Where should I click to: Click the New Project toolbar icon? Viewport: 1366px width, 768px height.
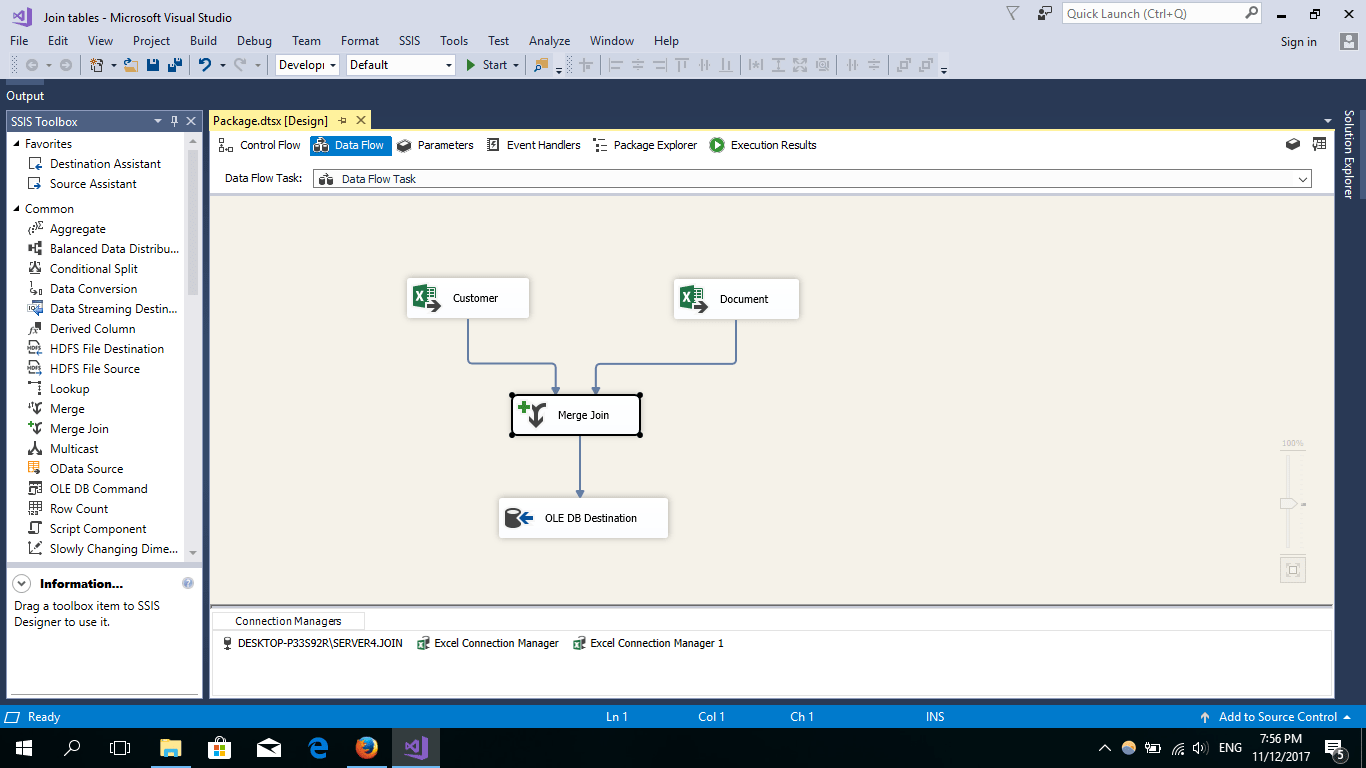97,65
